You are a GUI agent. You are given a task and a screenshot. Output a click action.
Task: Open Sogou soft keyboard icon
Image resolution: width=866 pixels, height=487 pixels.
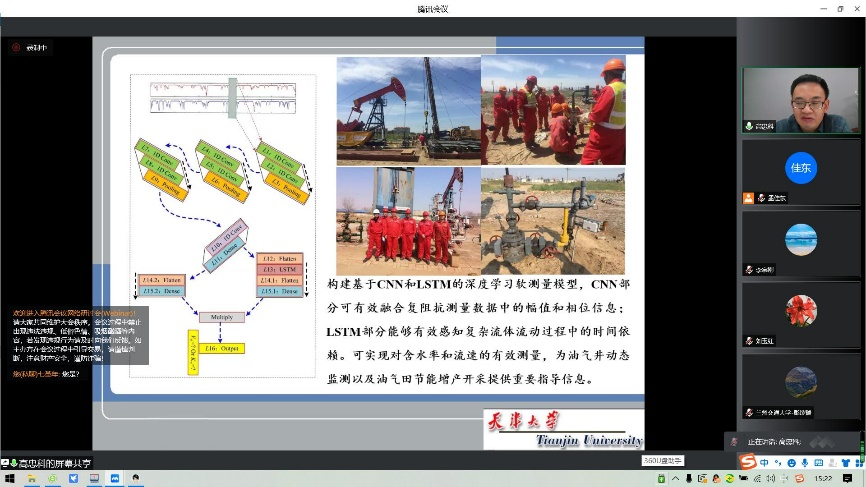pos(818,462)
